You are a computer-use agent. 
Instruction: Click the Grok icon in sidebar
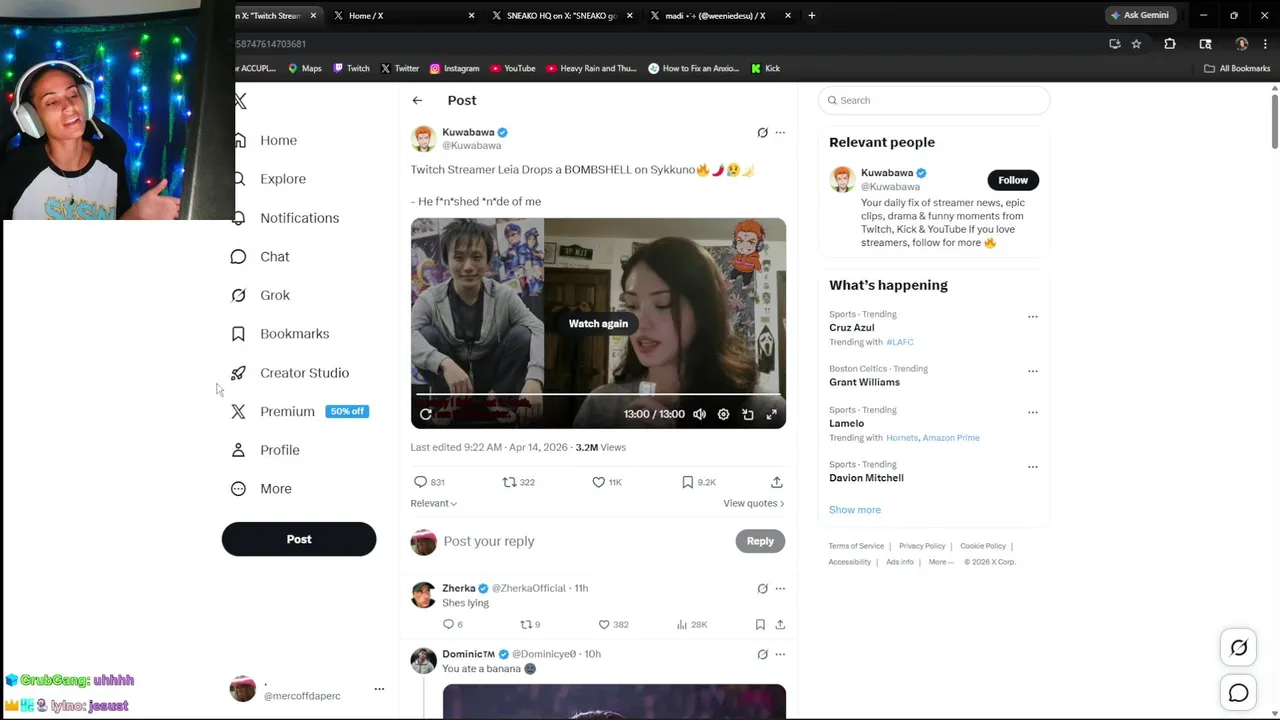click(x=238, y=295)
